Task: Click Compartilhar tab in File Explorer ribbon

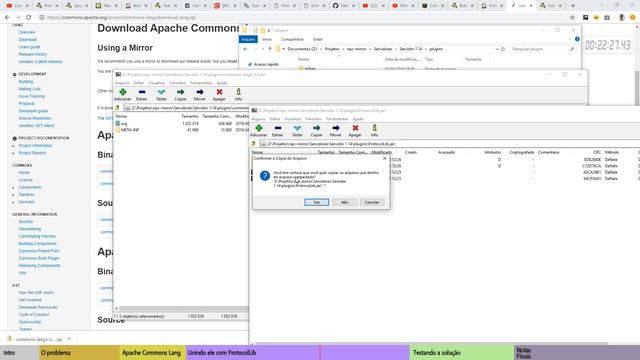Action: coord(292,39)
